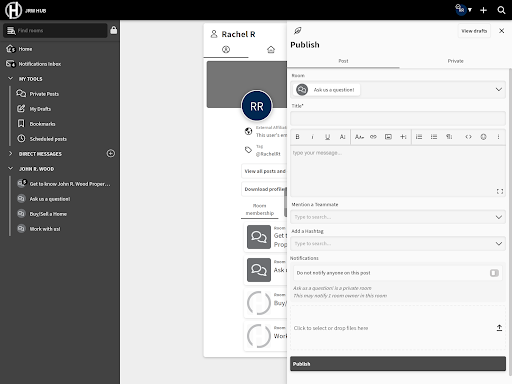512x384 pixels.
Task: Switch to the Post tab
Action: pyautogui.click(x=343, y=61)
